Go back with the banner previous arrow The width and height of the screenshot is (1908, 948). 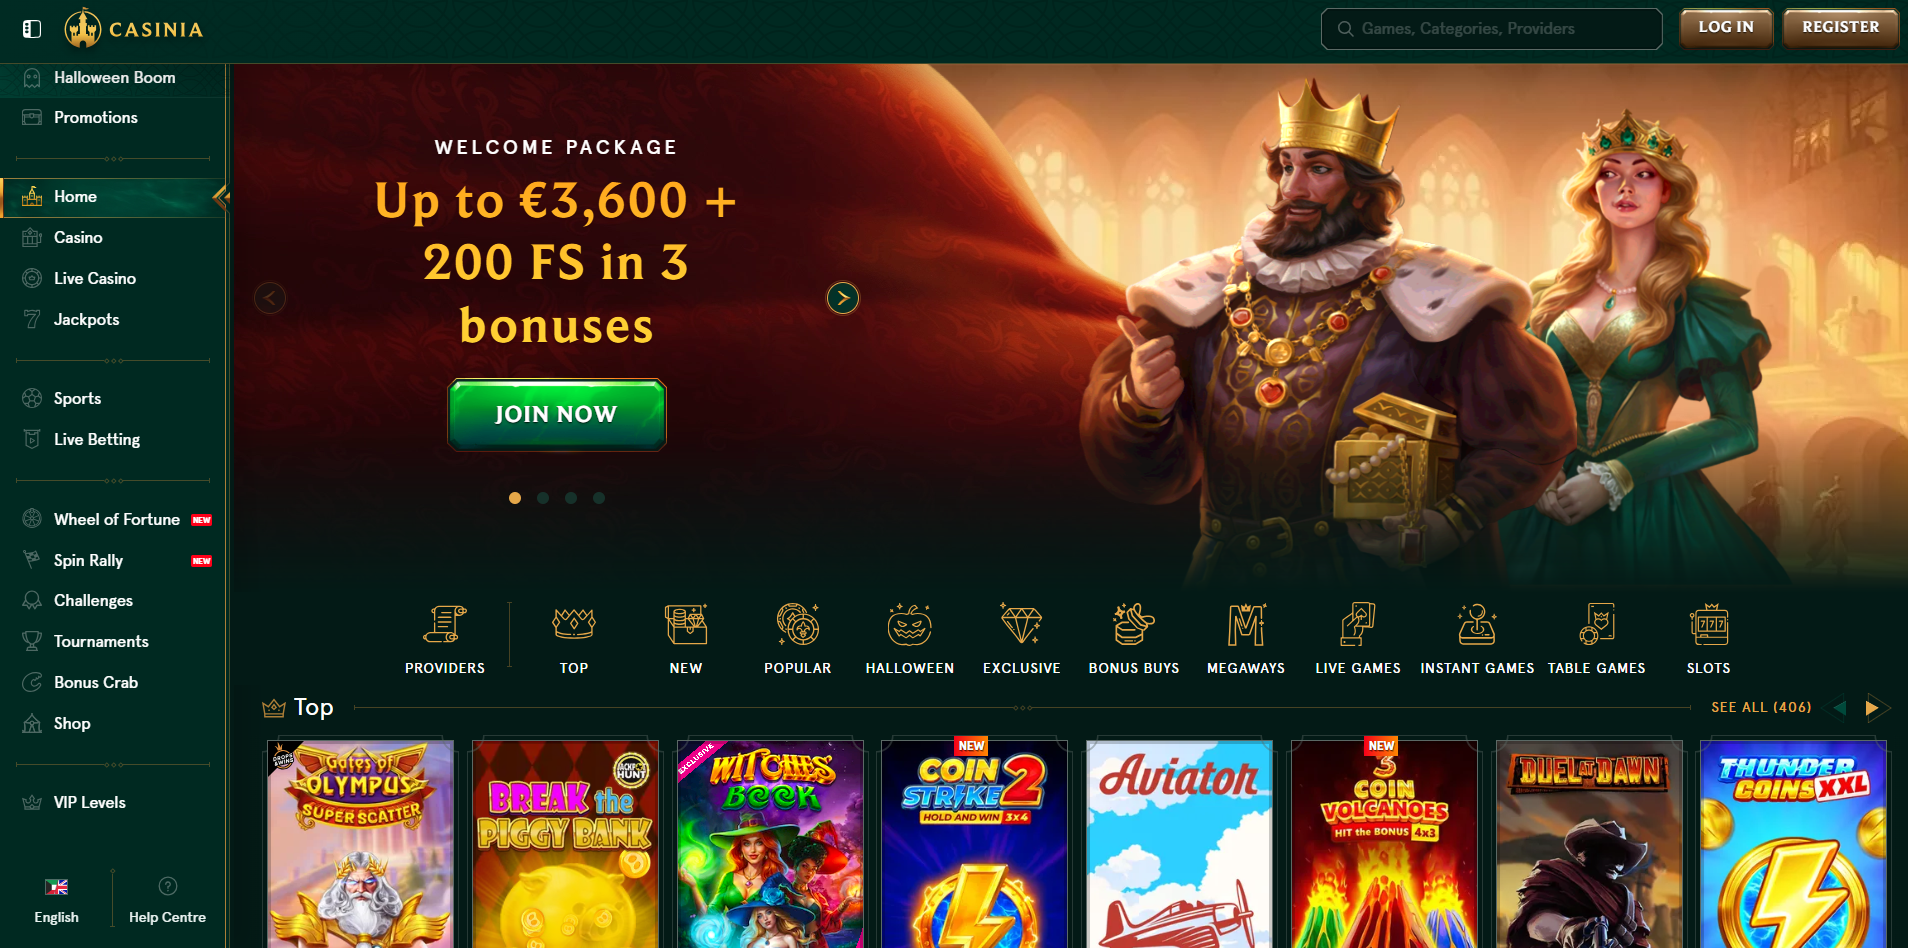[270, 298]
